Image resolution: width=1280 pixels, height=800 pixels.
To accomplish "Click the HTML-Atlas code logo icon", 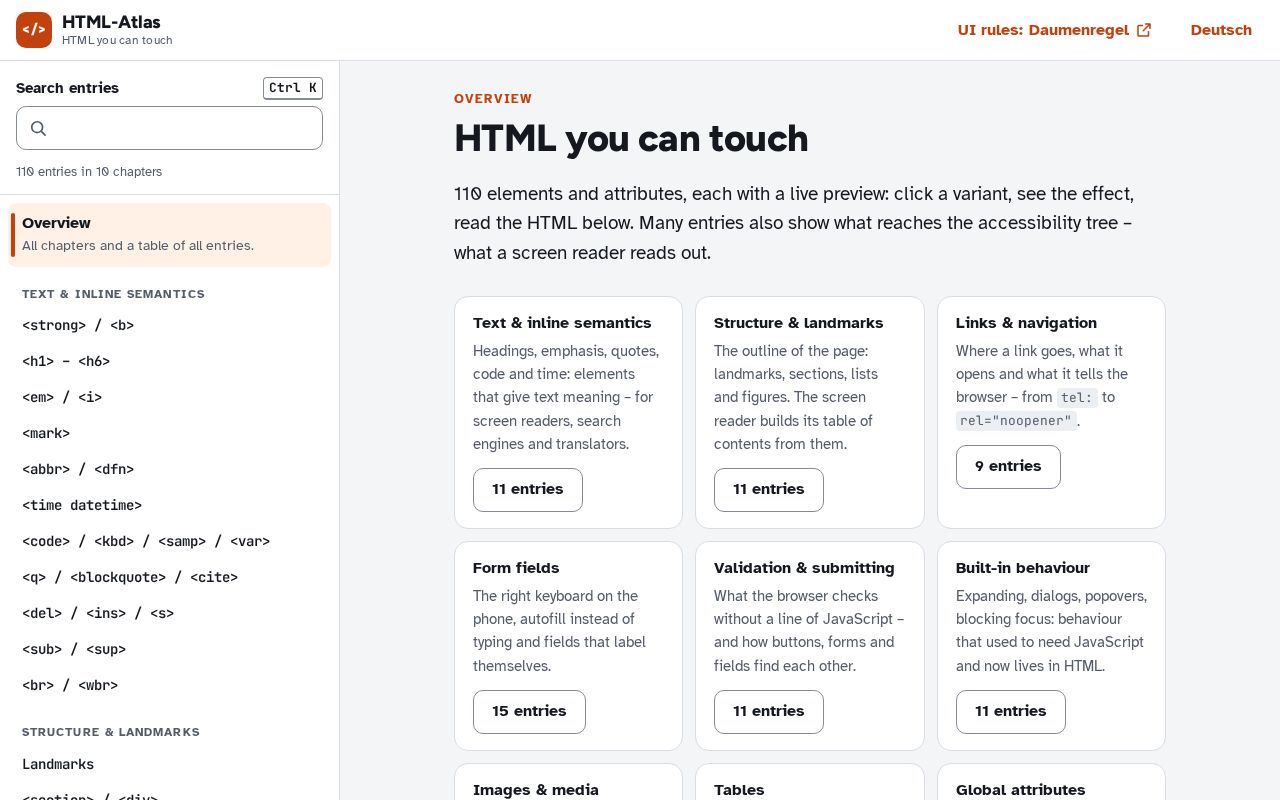I will point(34,30).
